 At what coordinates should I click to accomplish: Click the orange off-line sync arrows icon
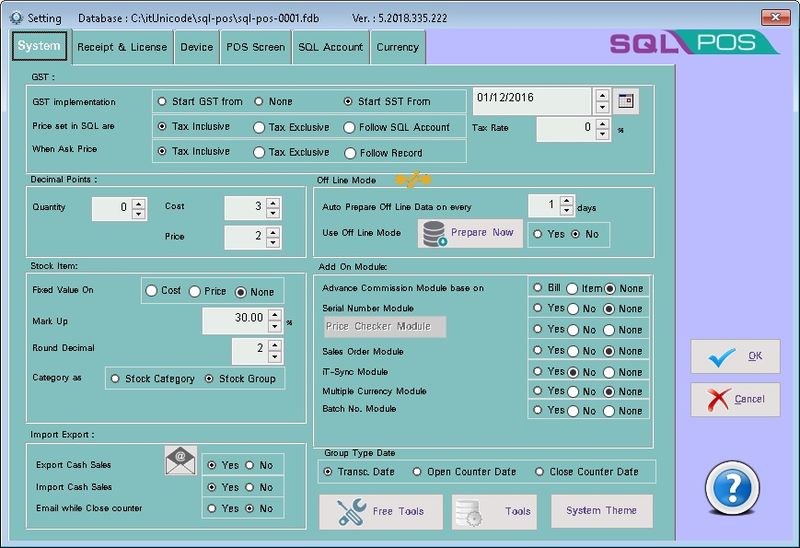(413, 180)
